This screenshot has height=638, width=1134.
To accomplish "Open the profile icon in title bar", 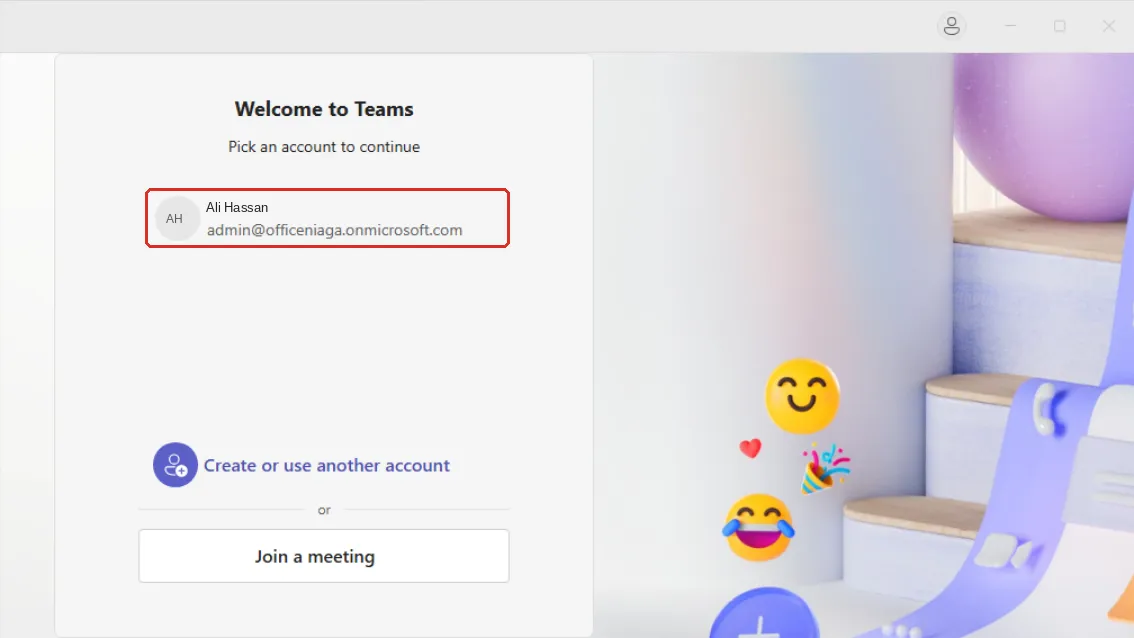I will [952, 26].
